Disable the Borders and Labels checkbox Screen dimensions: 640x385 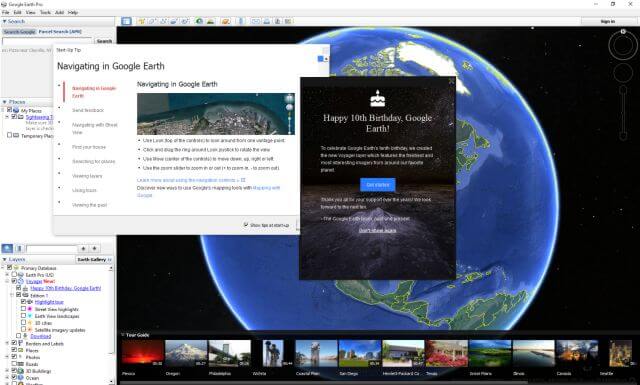pyautogui.click(x=14, y=343)
